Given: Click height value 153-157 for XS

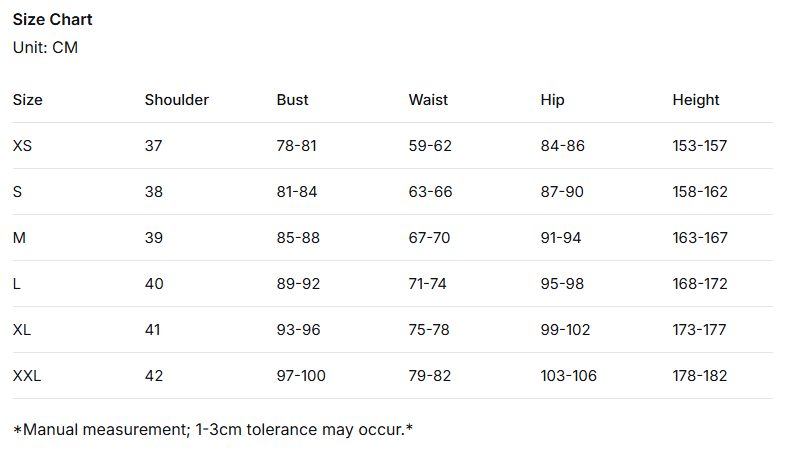Looking at the screenshot, I should (x=699, y=146).
